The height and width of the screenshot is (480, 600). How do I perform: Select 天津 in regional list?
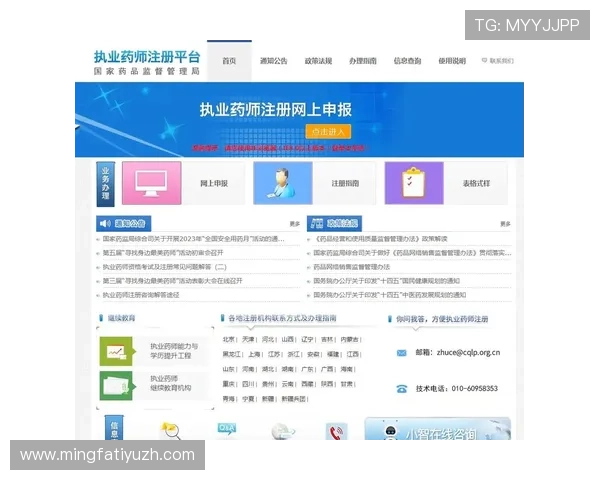(x=248, y=340)
